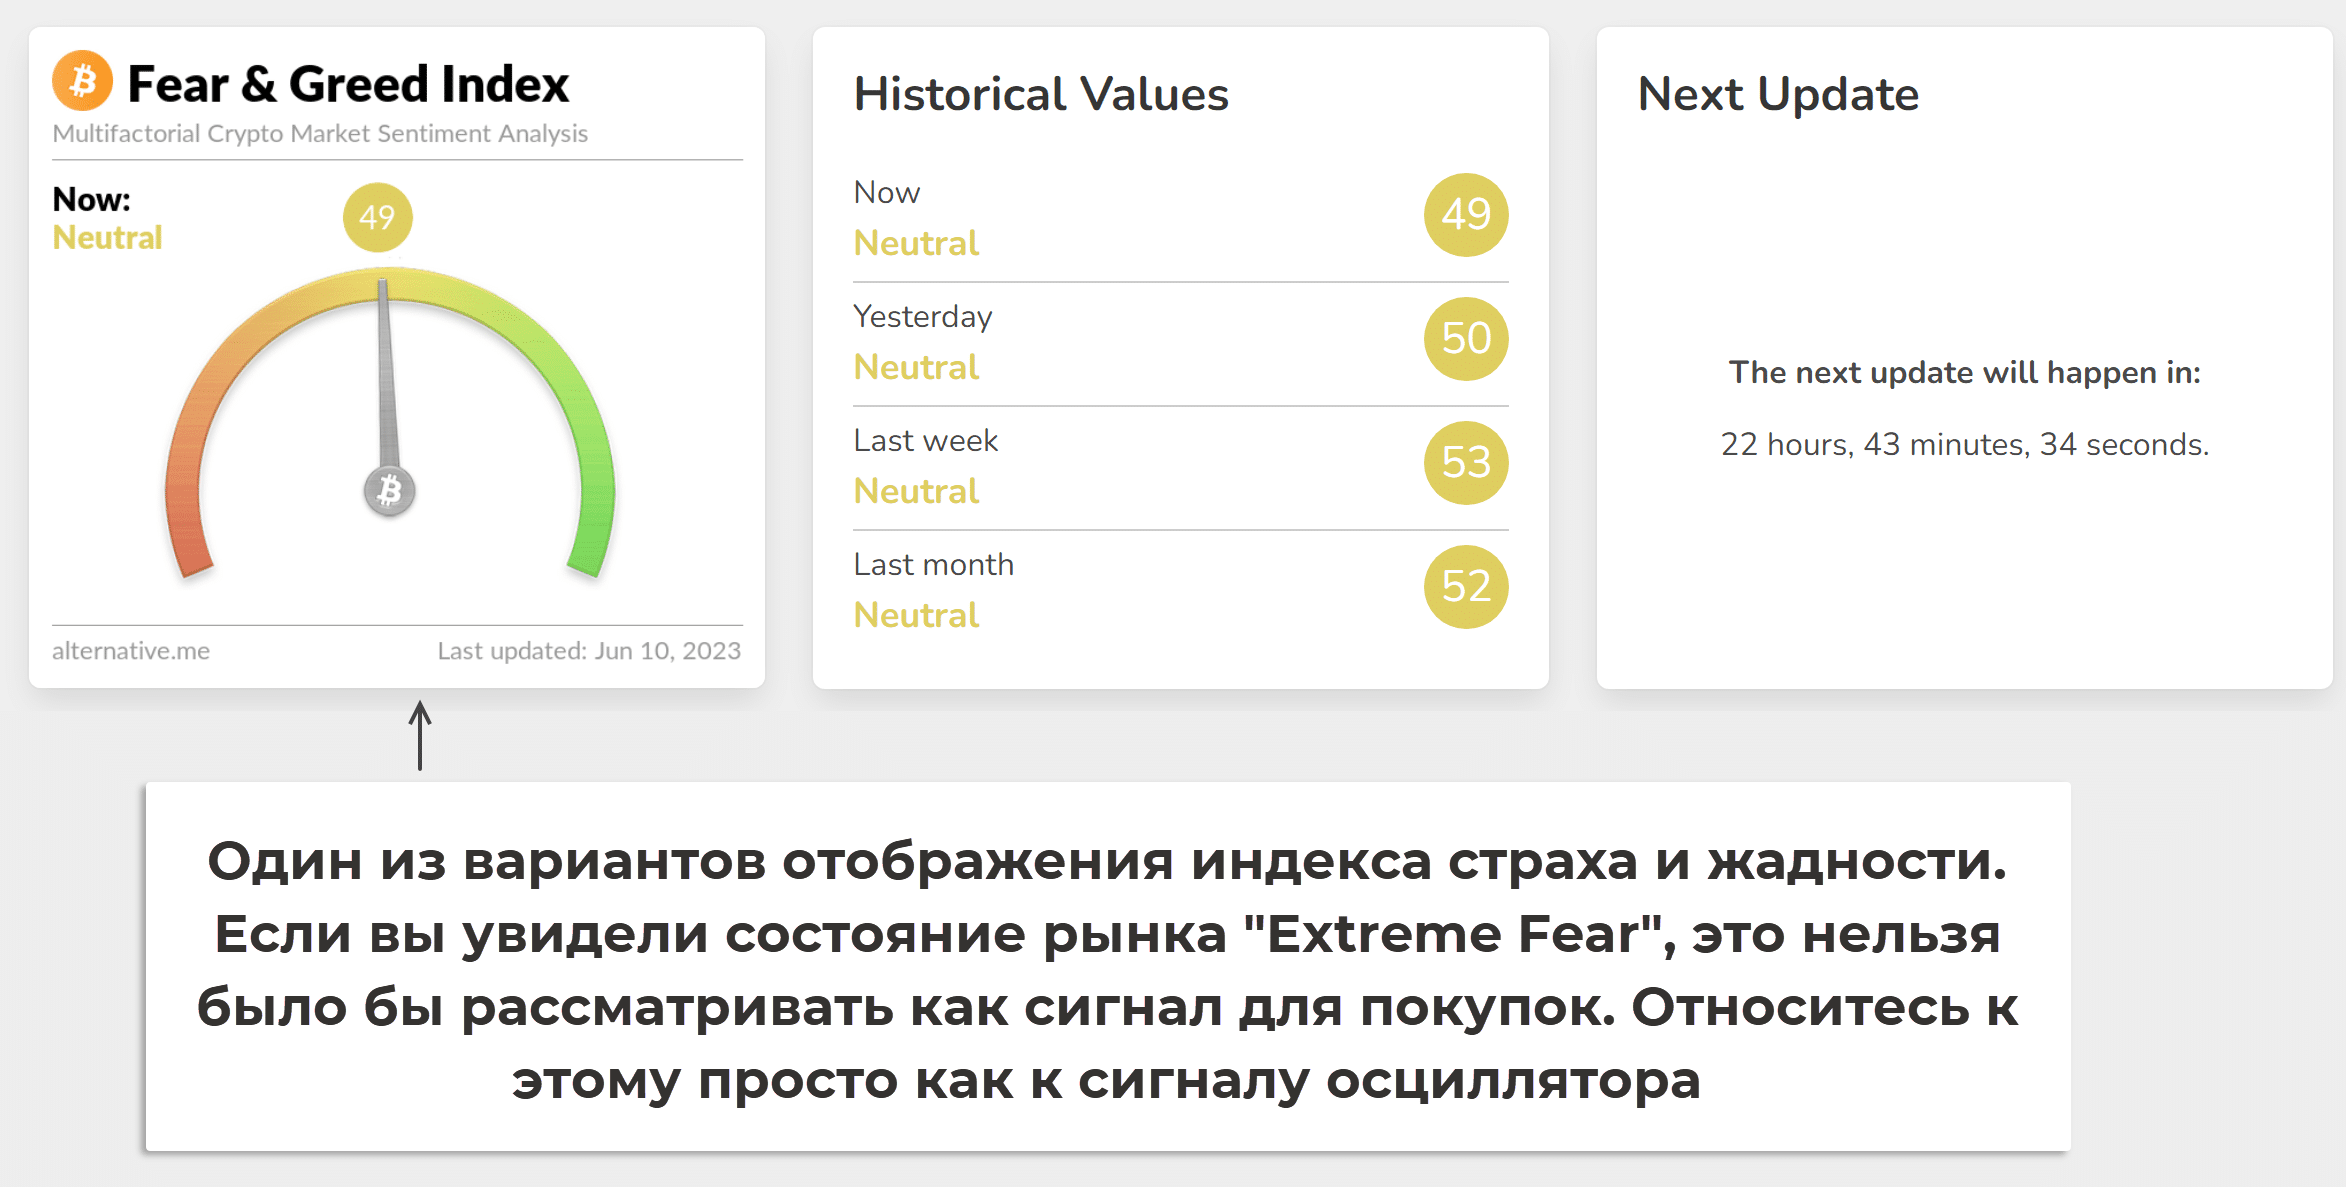The width and height of the screenshot is (2346, 1187).
Task: Click the Last week 53 circle
Action: point(1465,463)
